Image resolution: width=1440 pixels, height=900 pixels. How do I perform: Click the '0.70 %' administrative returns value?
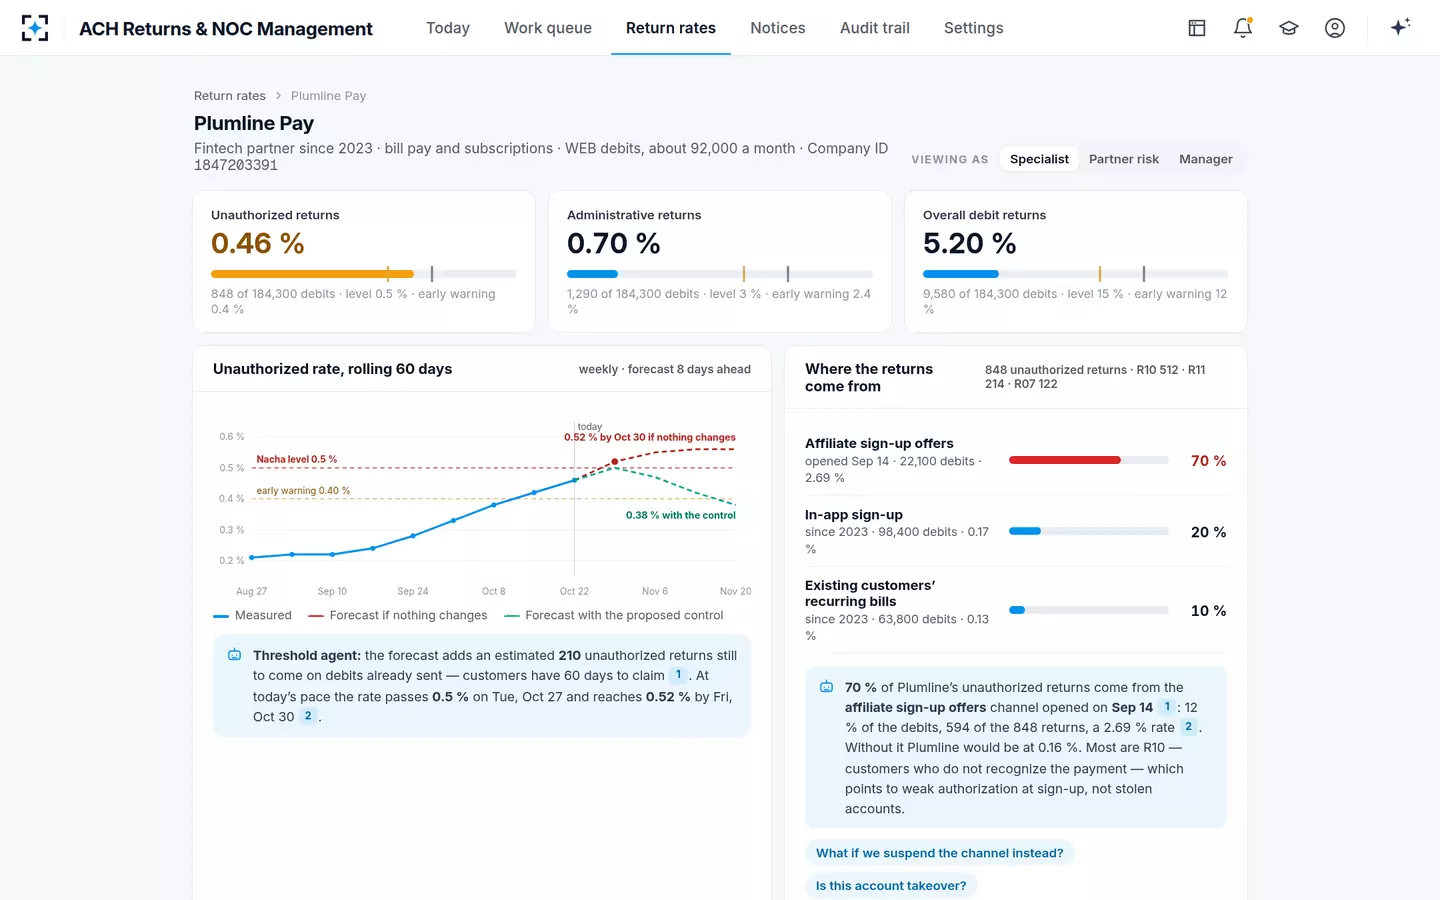614,243
